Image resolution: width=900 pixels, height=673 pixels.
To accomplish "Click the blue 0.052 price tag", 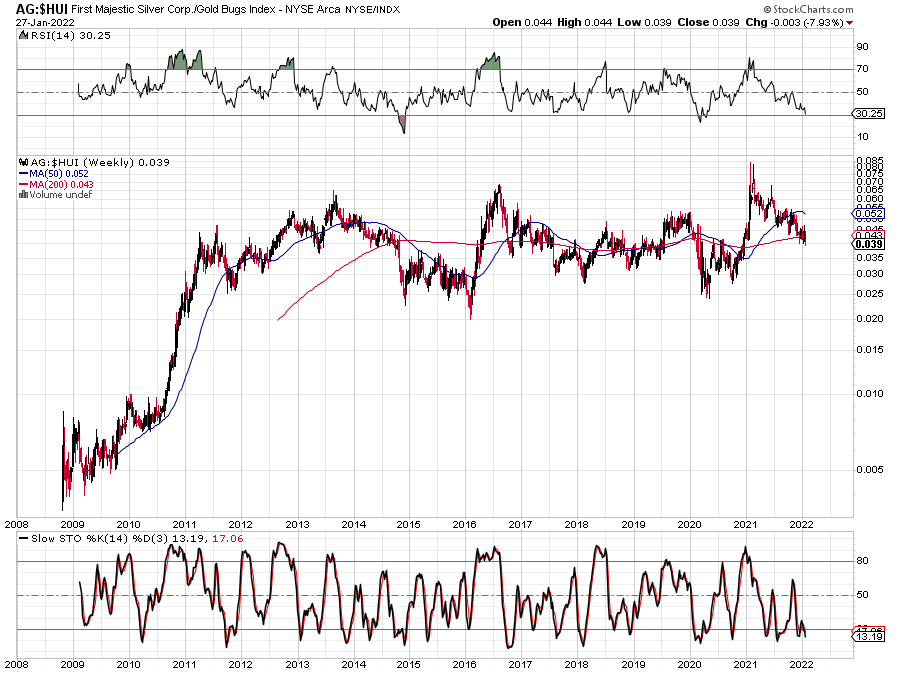I will pyautogui.click(x=869, y=213).
